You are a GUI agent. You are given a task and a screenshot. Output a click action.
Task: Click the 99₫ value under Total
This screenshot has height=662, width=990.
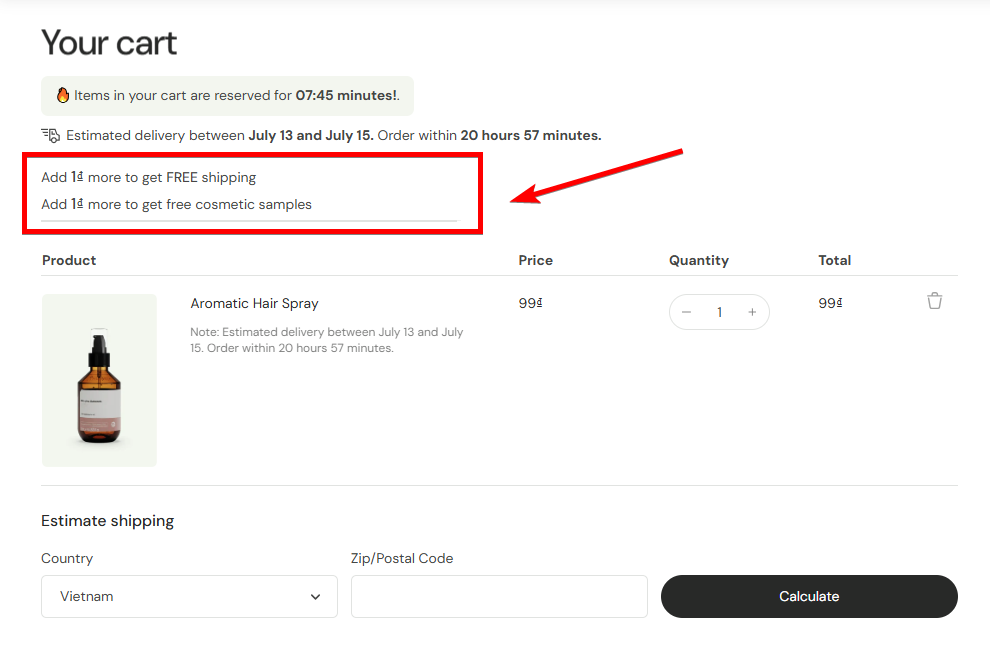(x=830, y=304)
